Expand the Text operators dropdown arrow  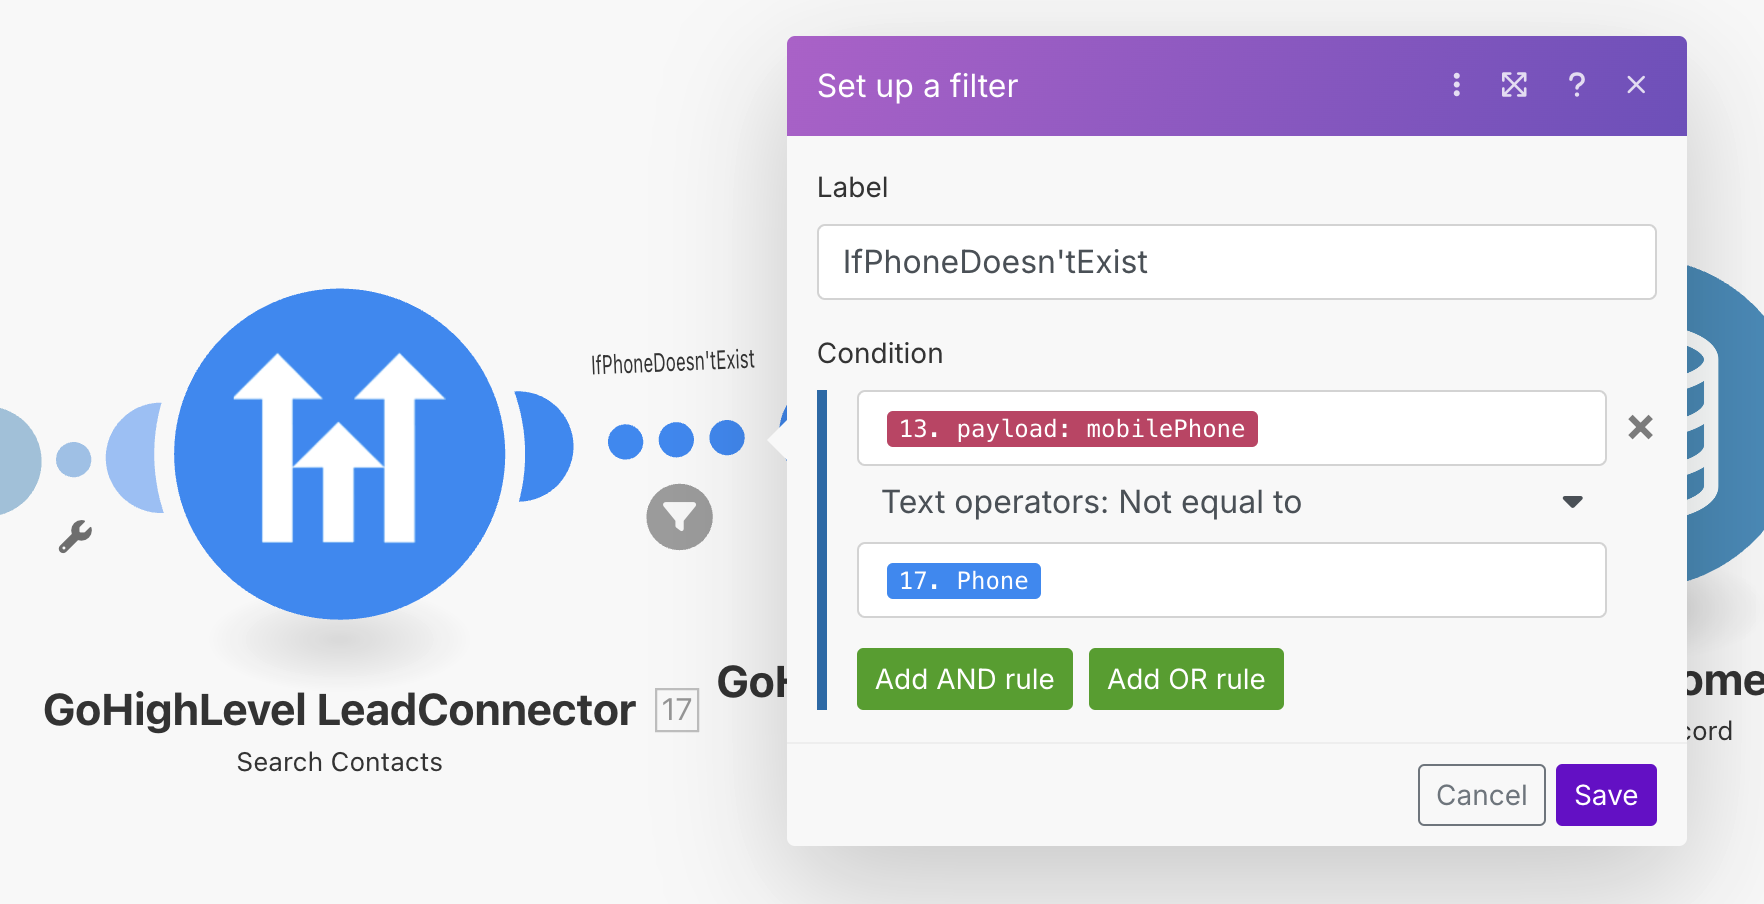point(1572,502)
